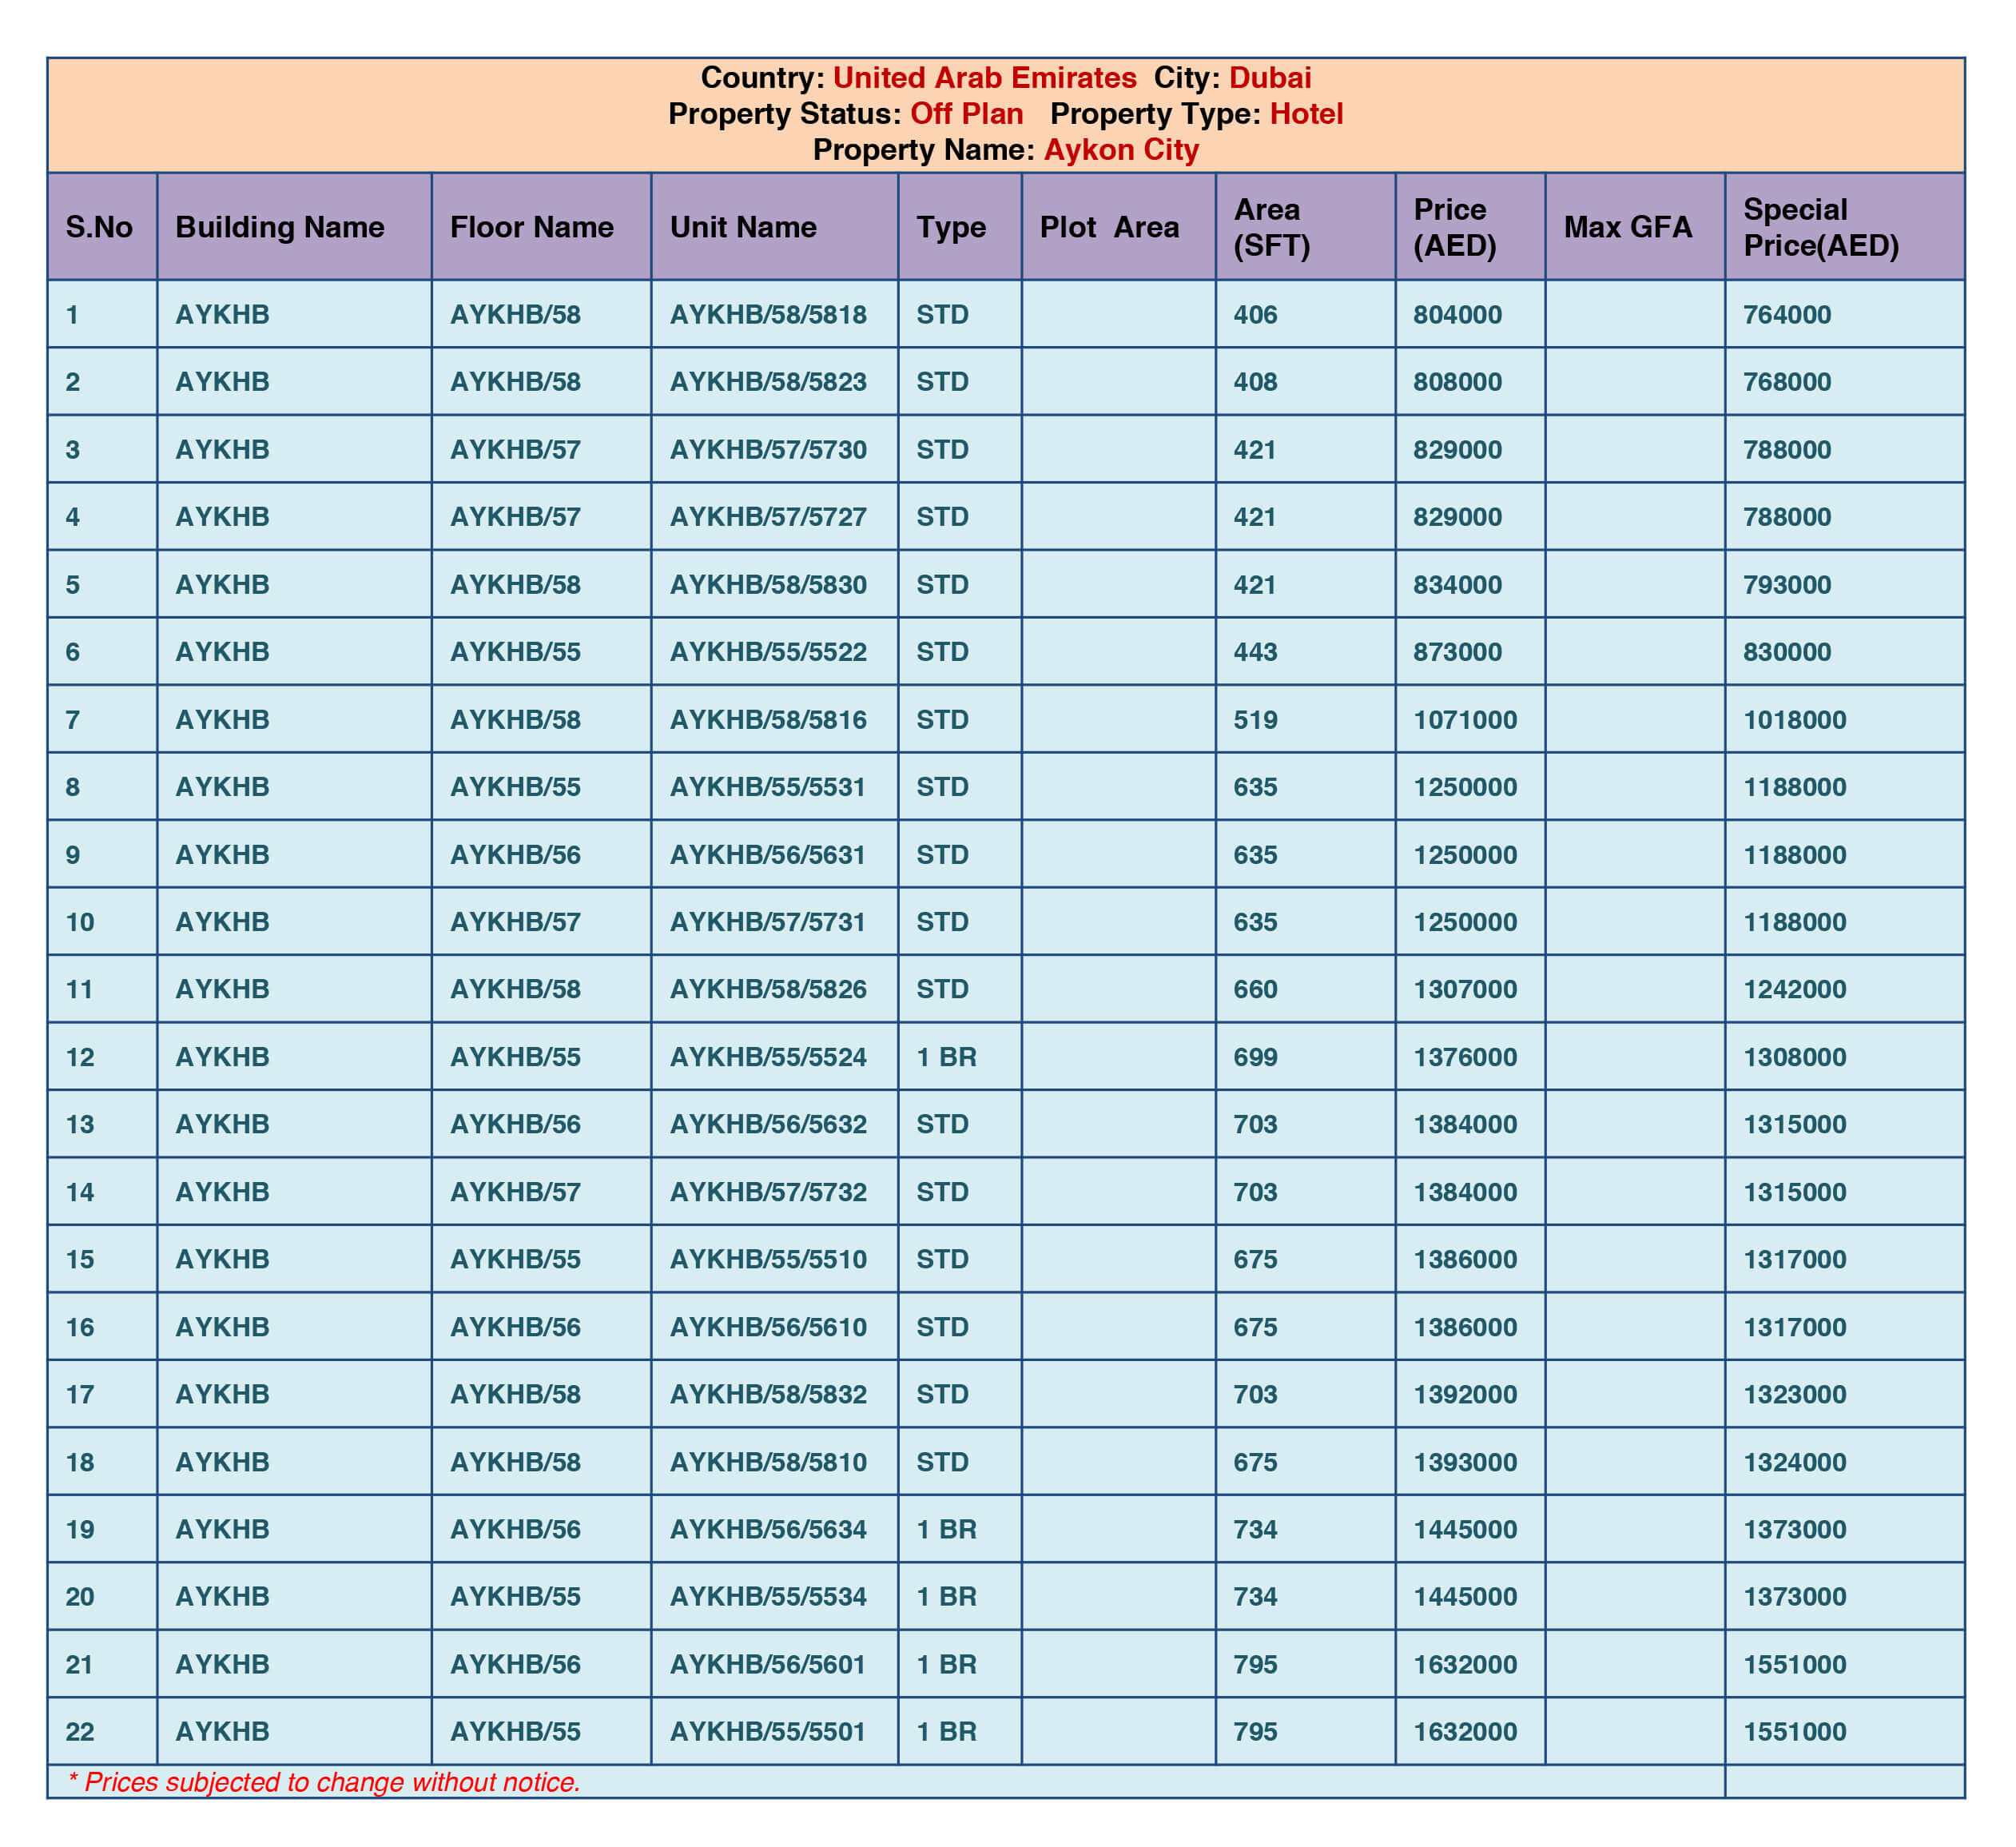Select the 'Aykon City' property name
The image size is (2016, 1847).
coord(1121,150)
